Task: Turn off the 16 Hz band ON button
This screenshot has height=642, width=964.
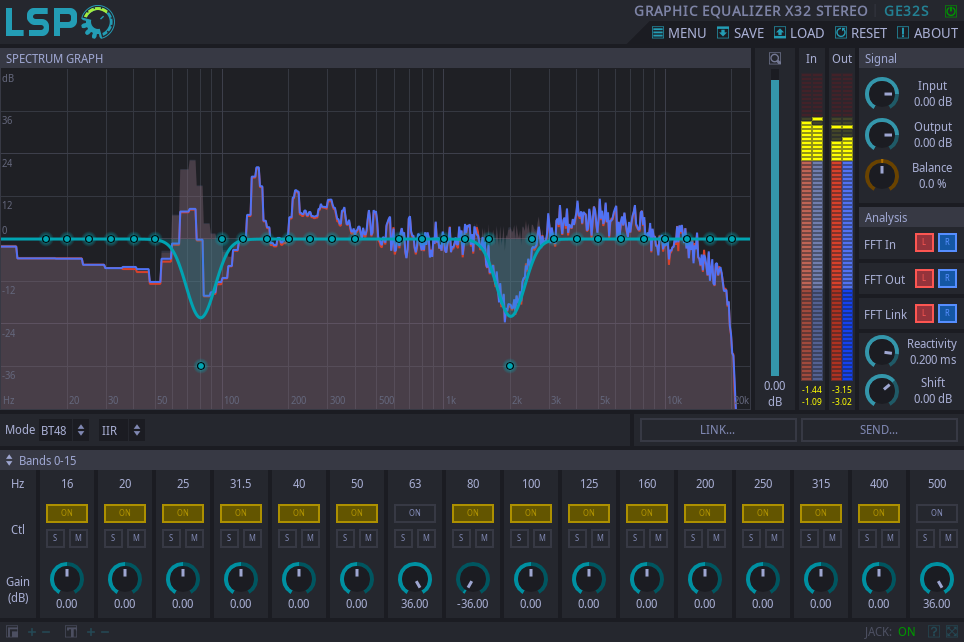Action: tap(66, 513)
